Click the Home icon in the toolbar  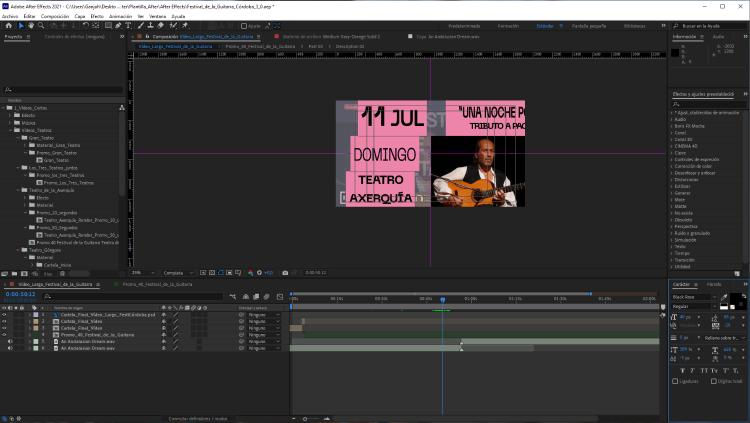pyautogui.click(x=8, y=26)
